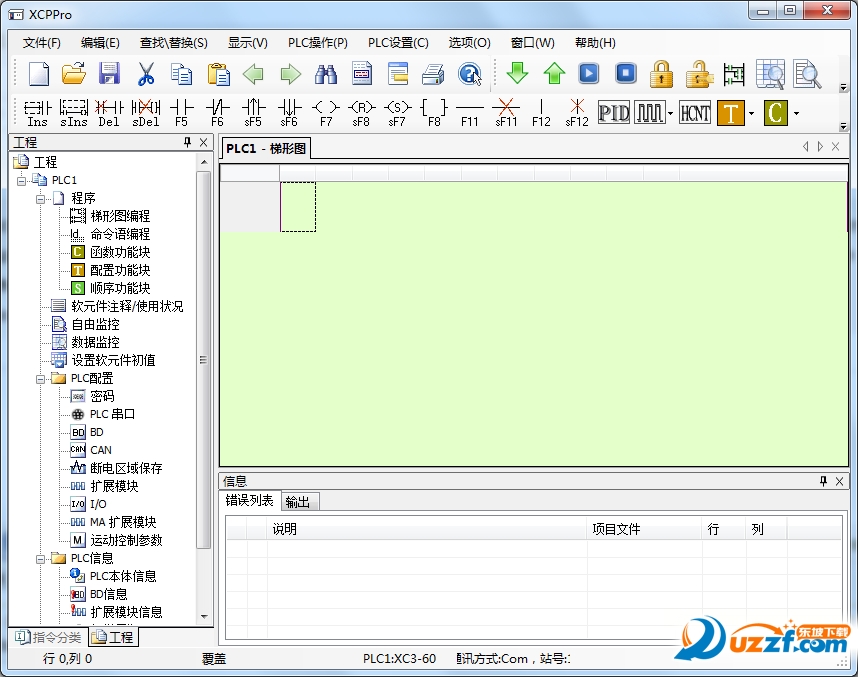Image resolution: width=858 pixels, height=677 pixels.
Task: Save the project with the floppy disk icon
Action: click(109, 74)
